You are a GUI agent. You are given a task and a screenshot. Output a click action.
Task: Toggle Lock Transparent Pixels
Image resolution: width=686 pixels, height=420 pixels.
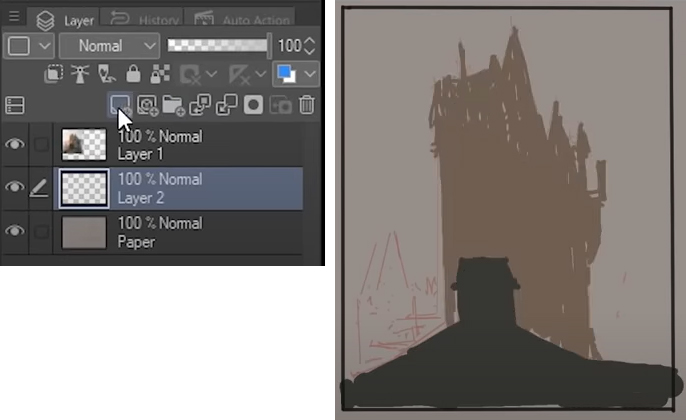[x=158, y=74]
